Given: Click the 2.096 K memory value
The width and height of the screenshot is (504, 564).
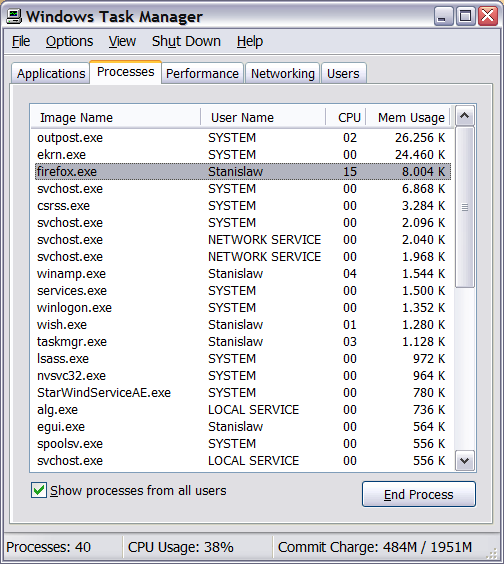Looking at the screenshot, I should pos(423,223).
